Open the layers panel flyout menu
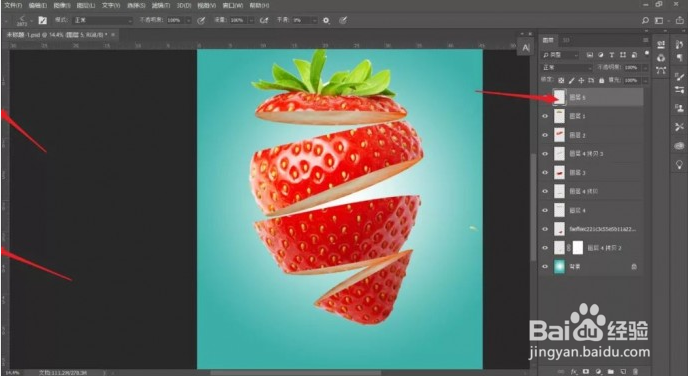689x376 pixels. (645, 40)
